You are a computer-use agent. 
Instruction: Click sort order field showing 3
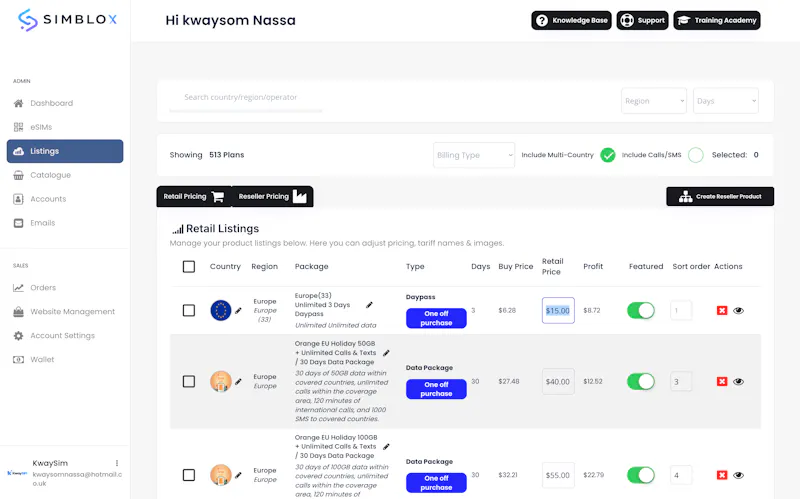point(681,382)
